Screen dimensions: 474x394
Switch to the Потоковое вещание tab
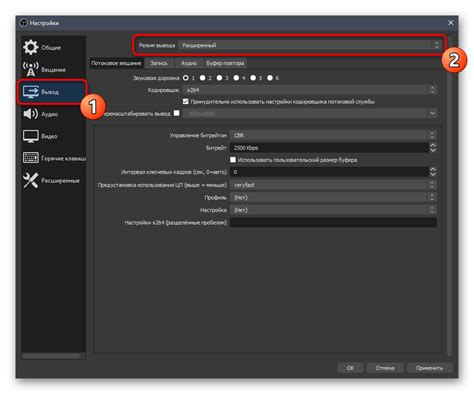point(116,63)
